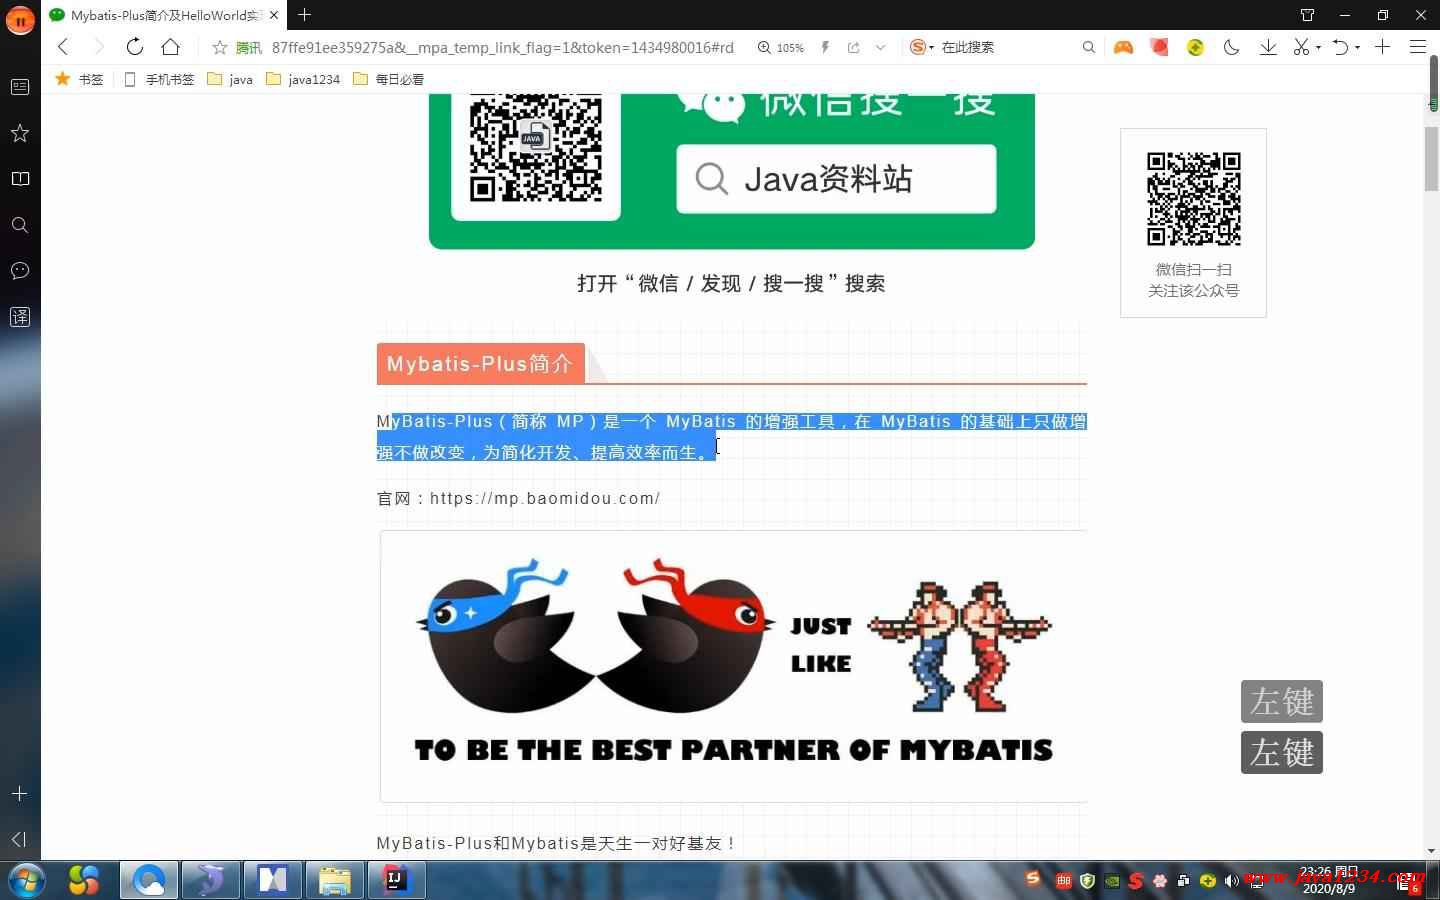The image size is (1440, 900).
Task: Click the vertical scrollbar thumb
Action: pos(1432,158)
